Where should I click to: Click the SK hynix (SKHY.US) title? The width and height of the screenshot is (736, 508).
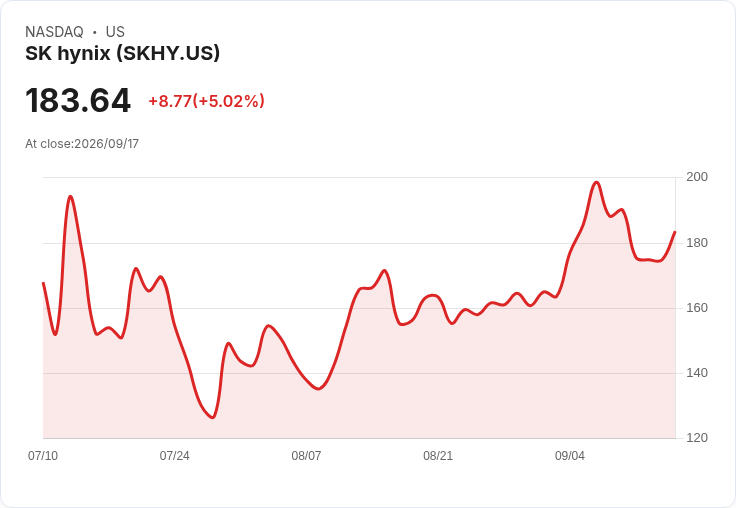pyautogui.click(x=123, y=54)
